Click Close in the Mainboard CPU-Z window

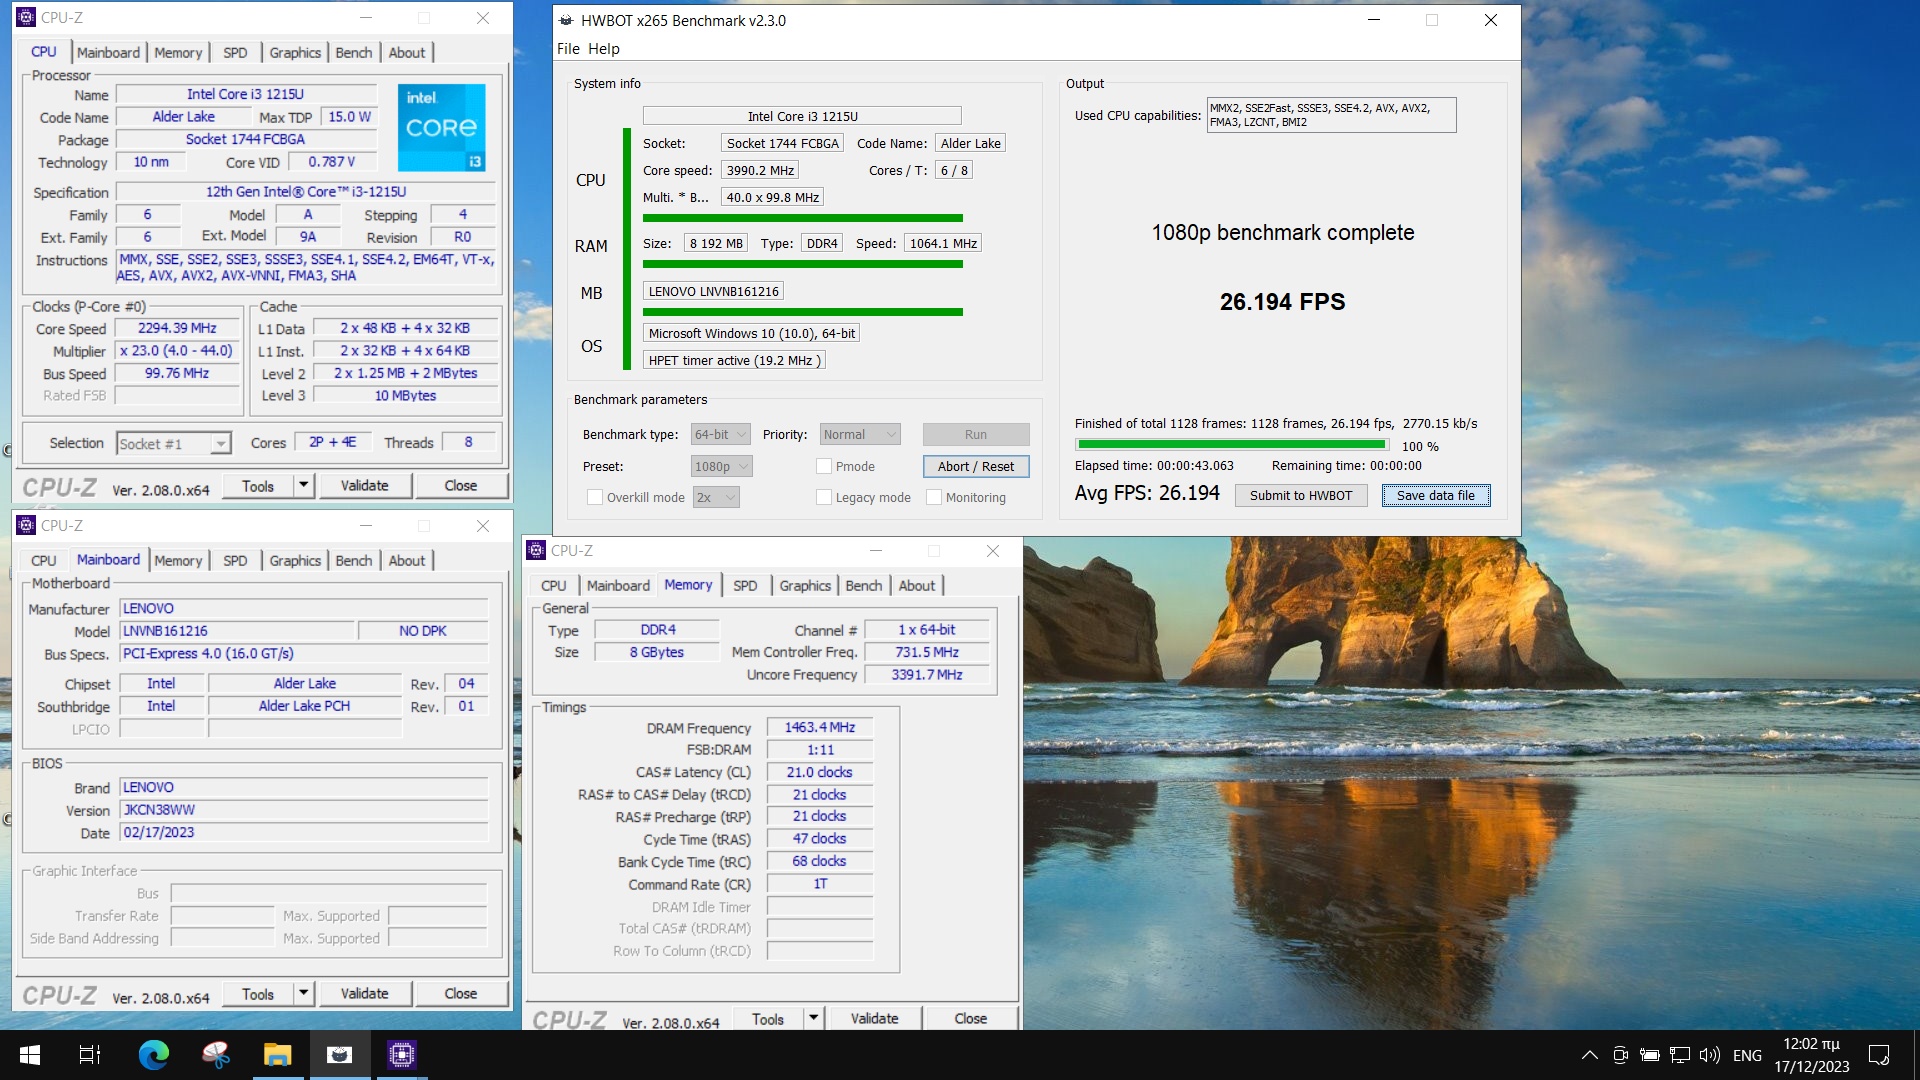pos(460,993)
